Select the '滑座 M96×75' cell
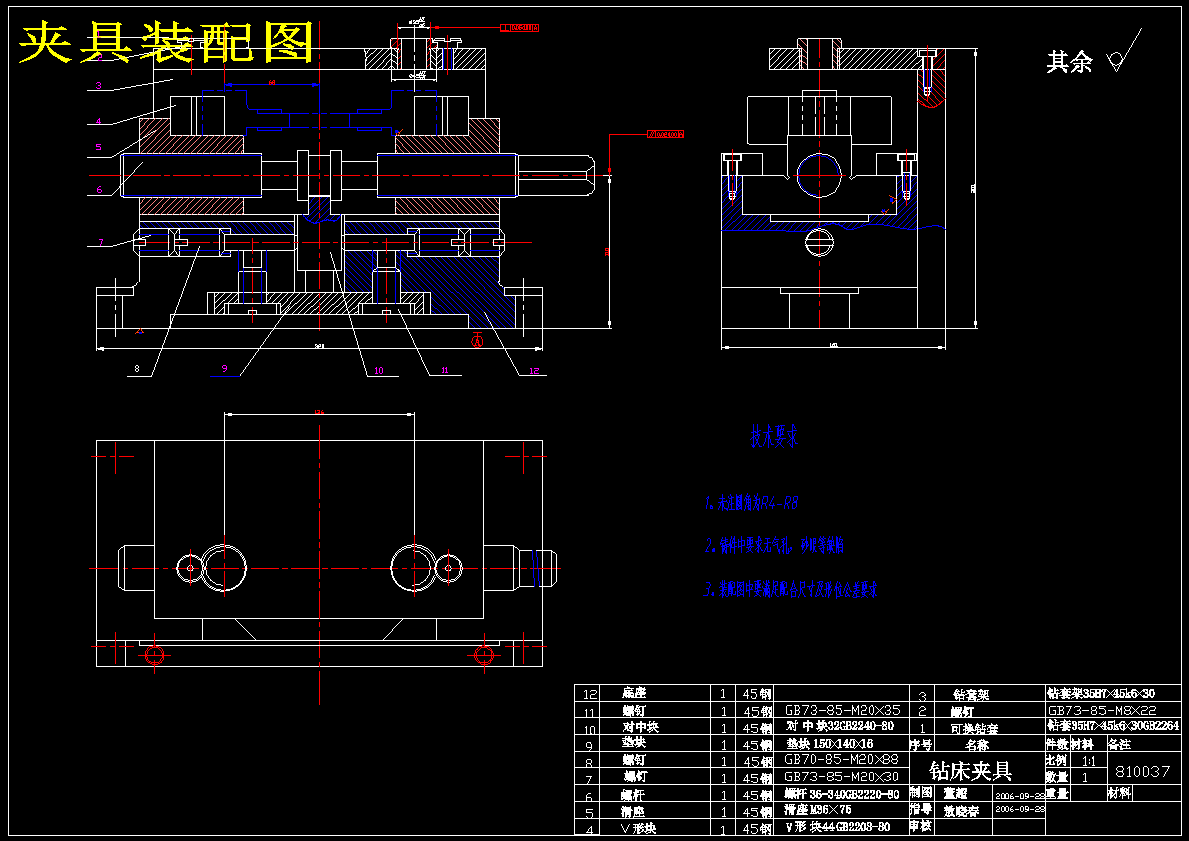This screenshot has width=1189, height=841. tap(817, 810)
